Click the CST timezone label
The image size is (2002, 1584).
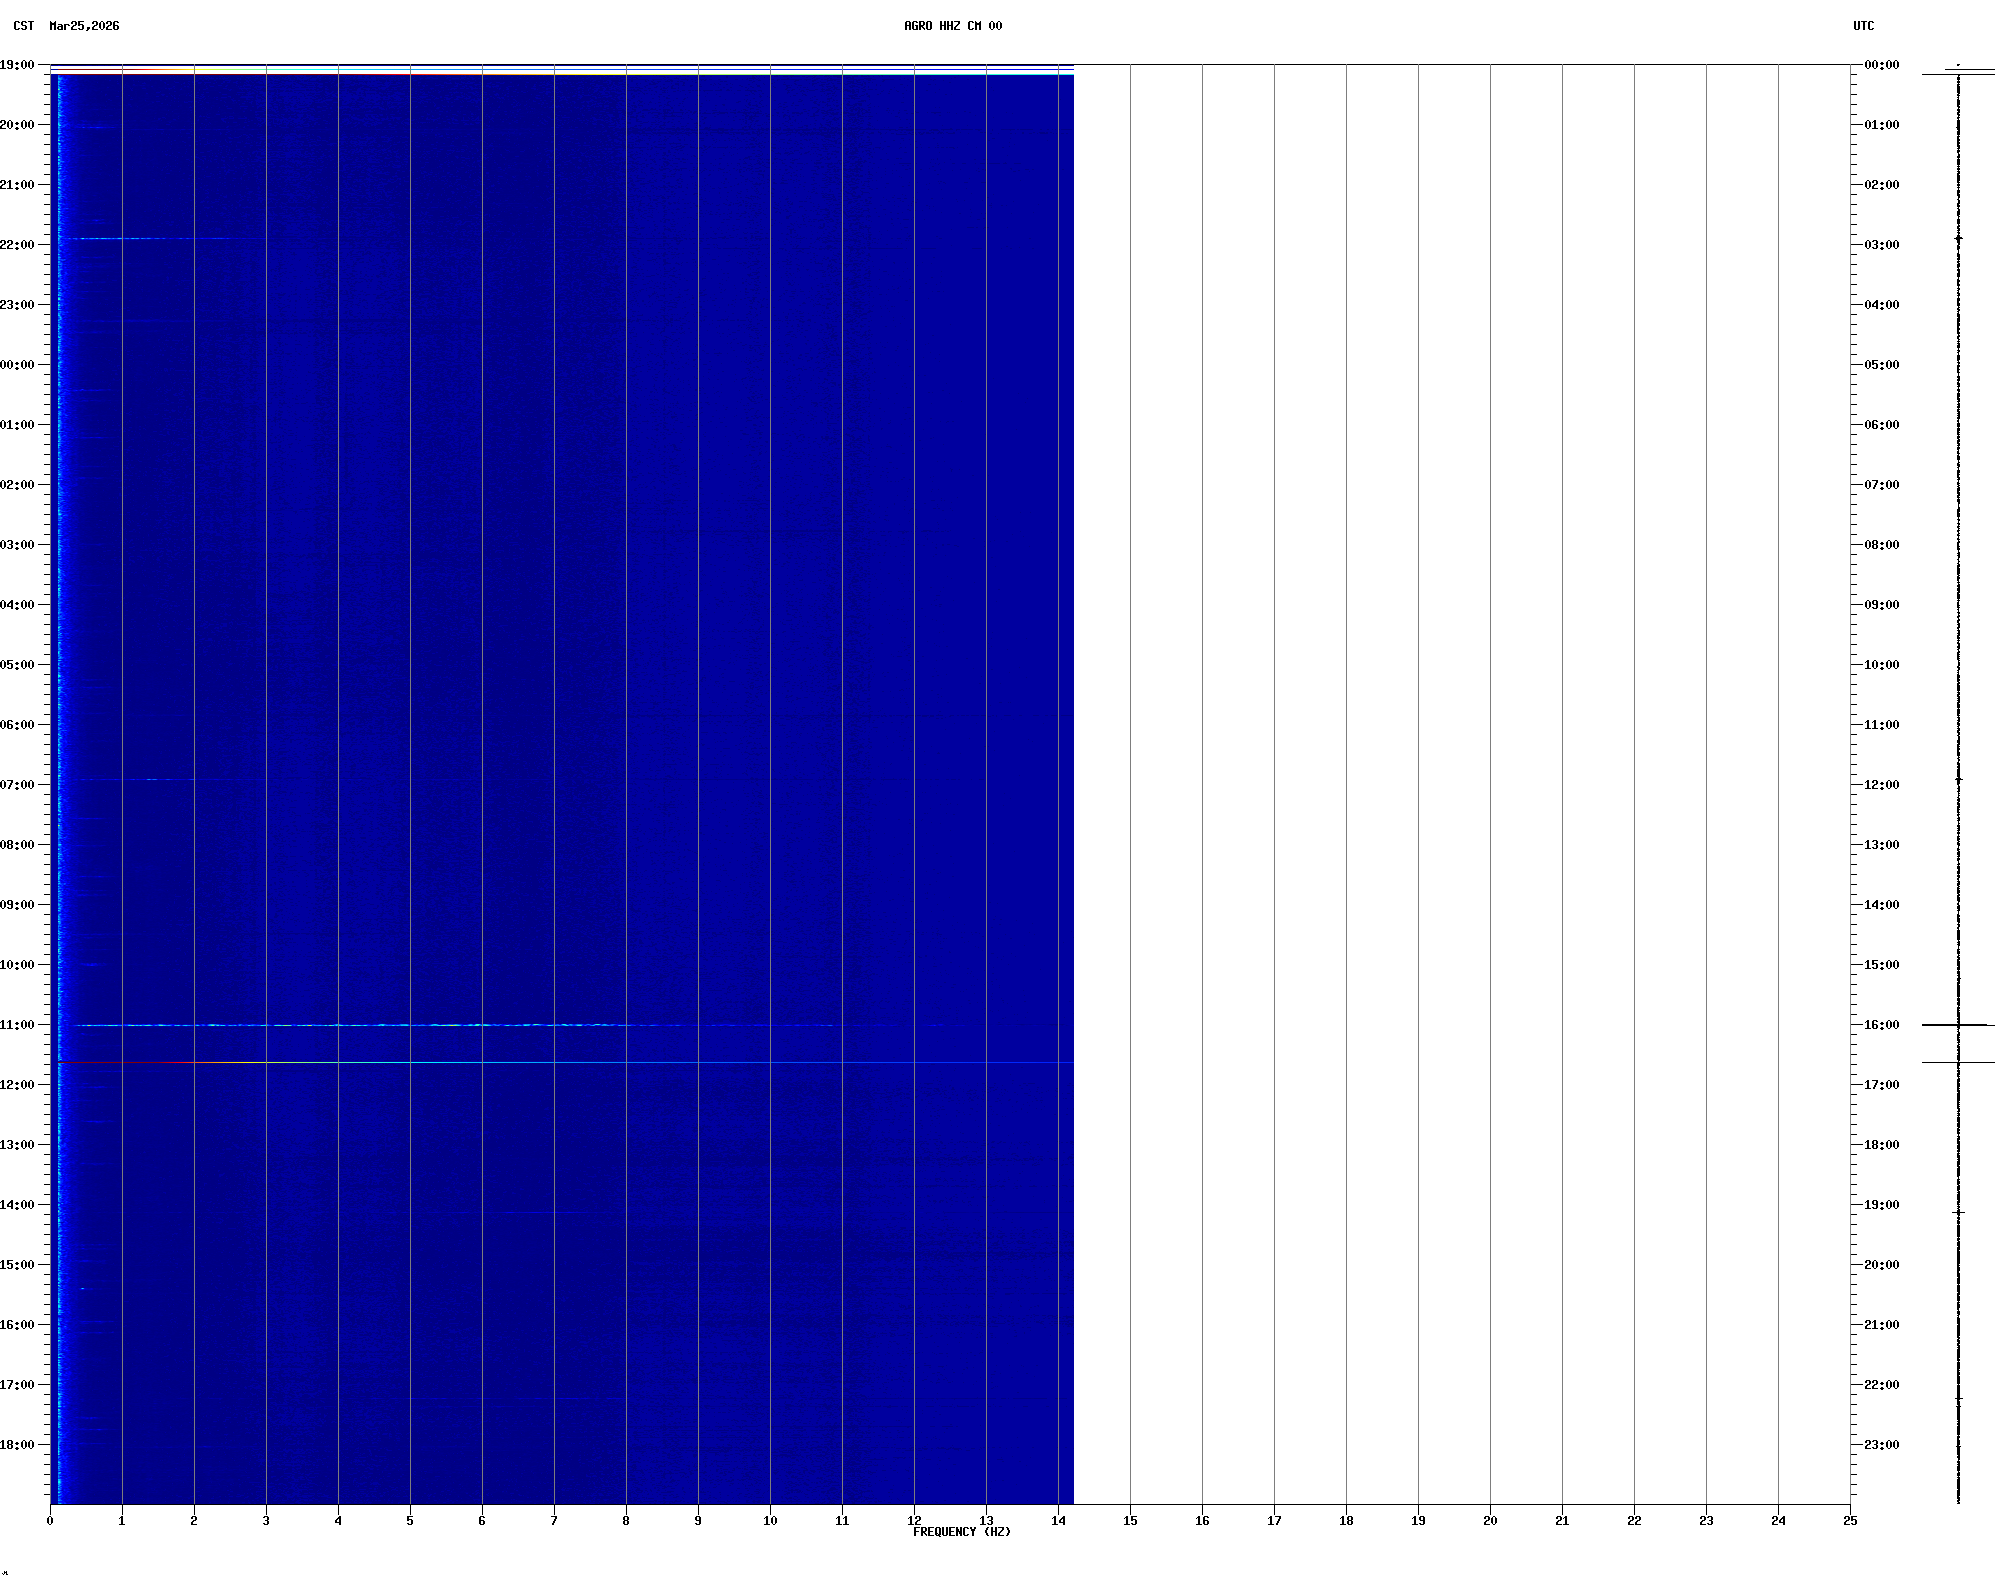tap(23, 26)
